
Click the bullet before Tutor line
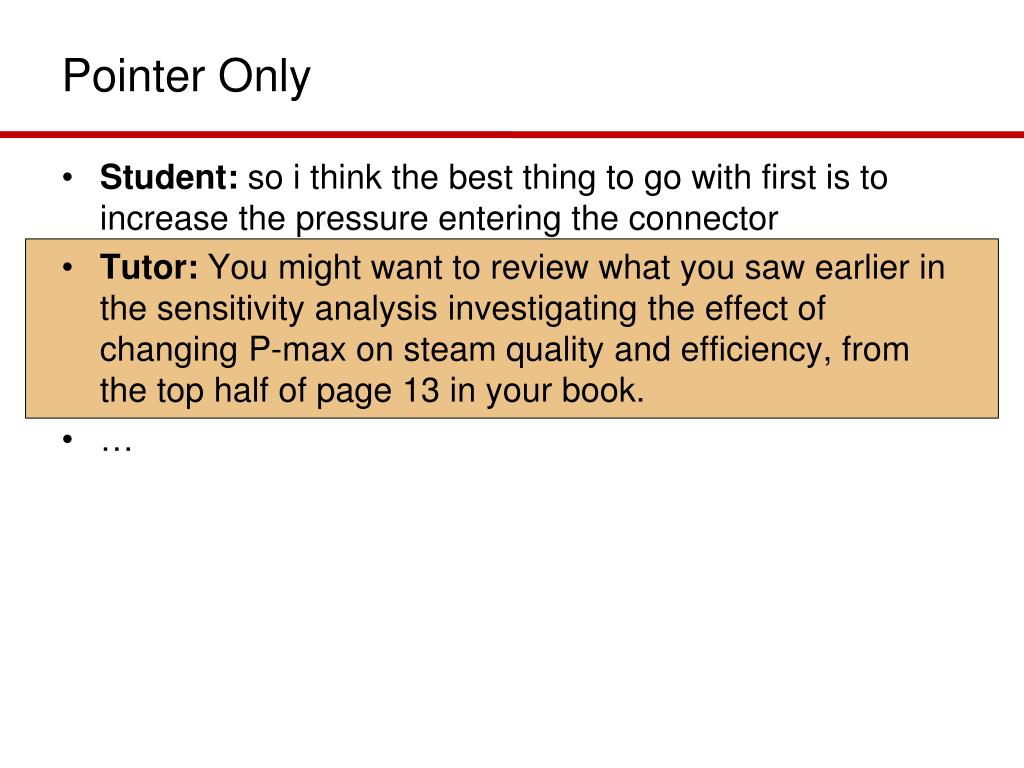(68, 268)
